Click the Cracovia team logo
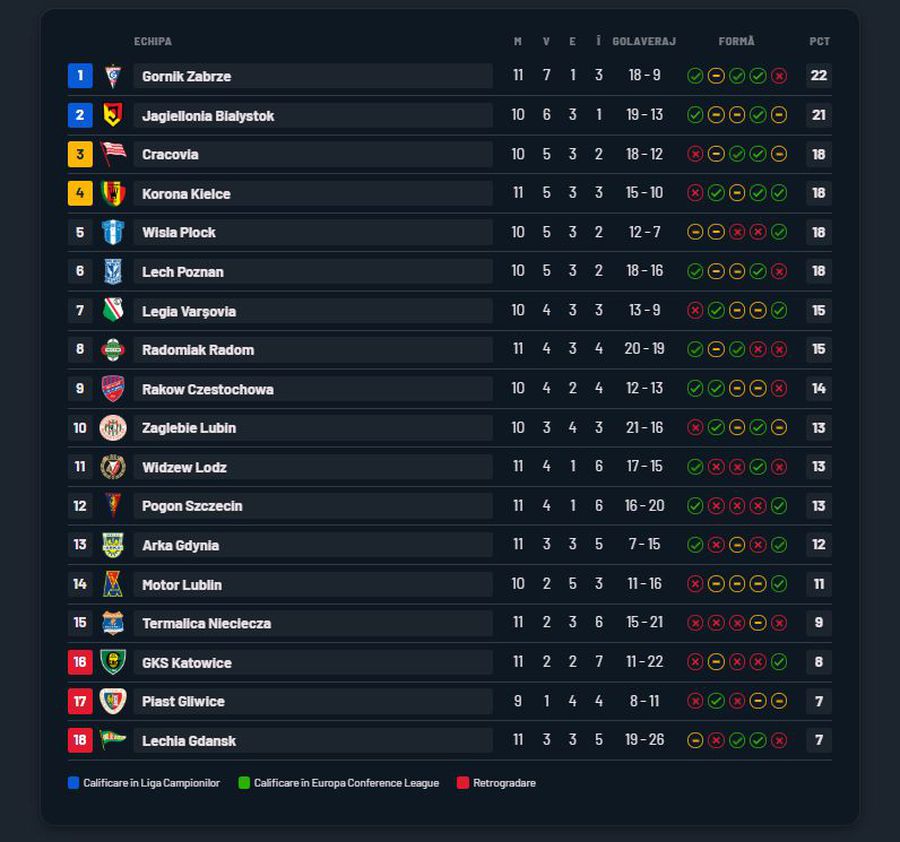The height and width of the screenshot is (842, 900). (113, 154)
